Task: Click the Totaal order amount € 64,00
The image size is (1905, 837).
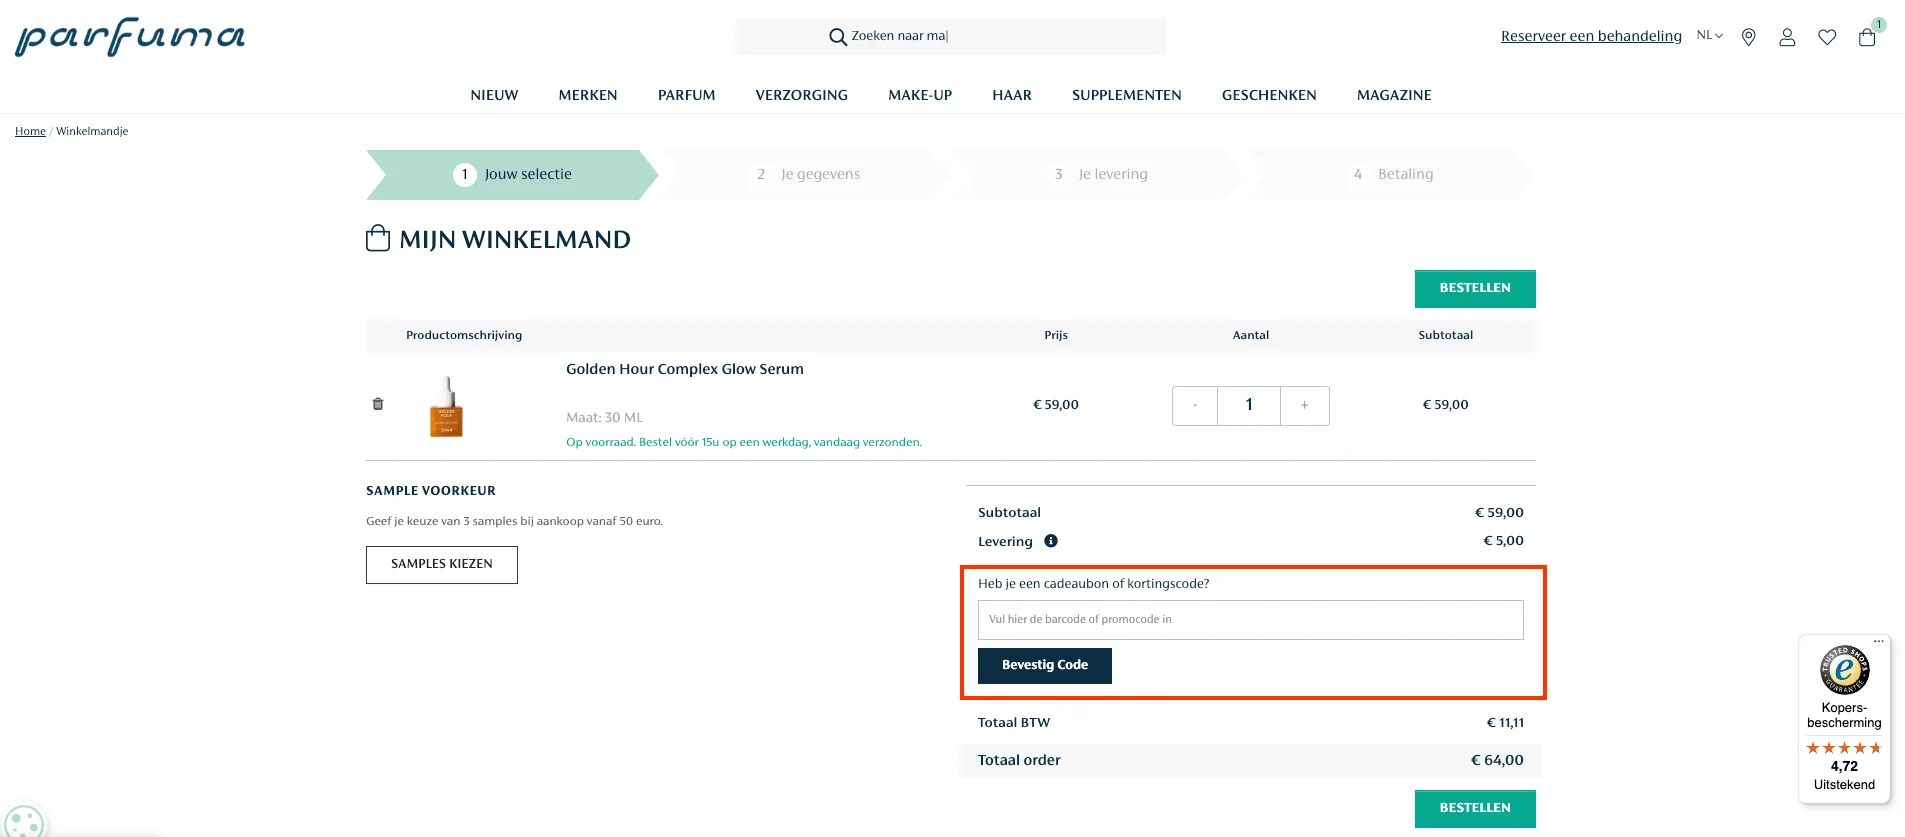Action: click(x=1497, y=760)
